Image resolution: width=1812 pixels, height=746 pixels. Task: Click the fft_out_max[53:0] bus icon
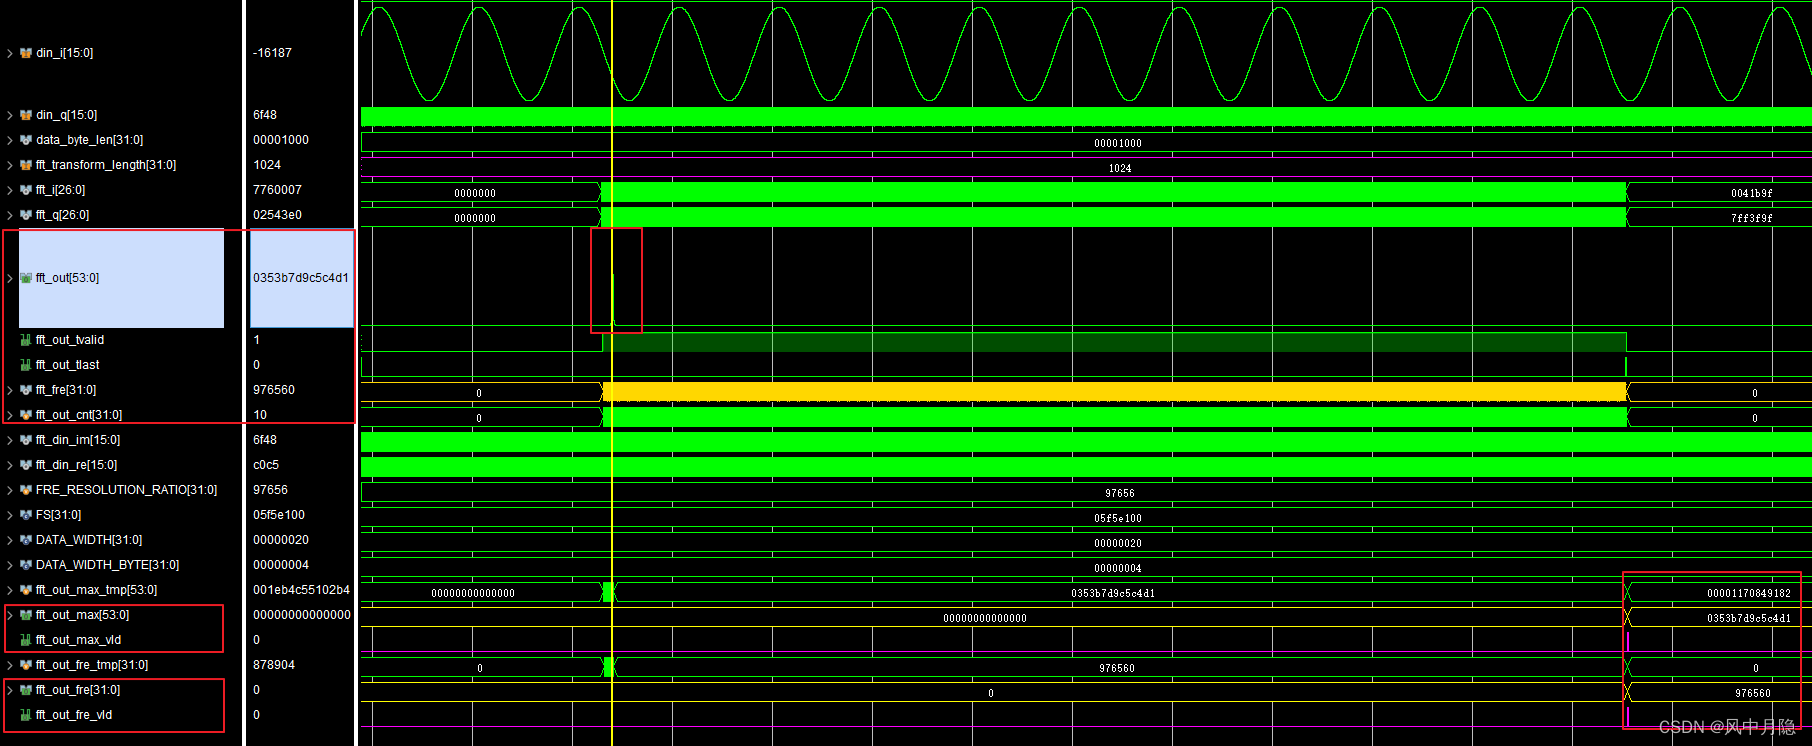tap(26, 615)
